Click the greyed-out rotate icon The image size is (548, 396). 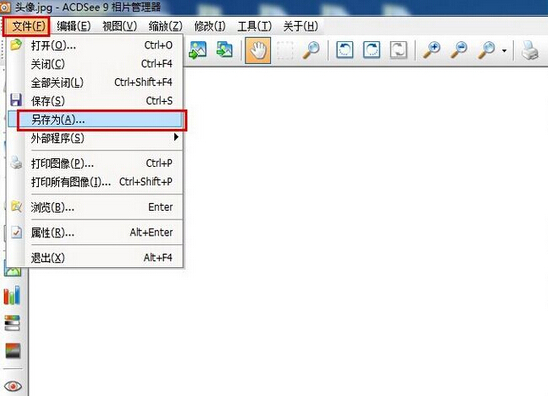tap(398, 50)
